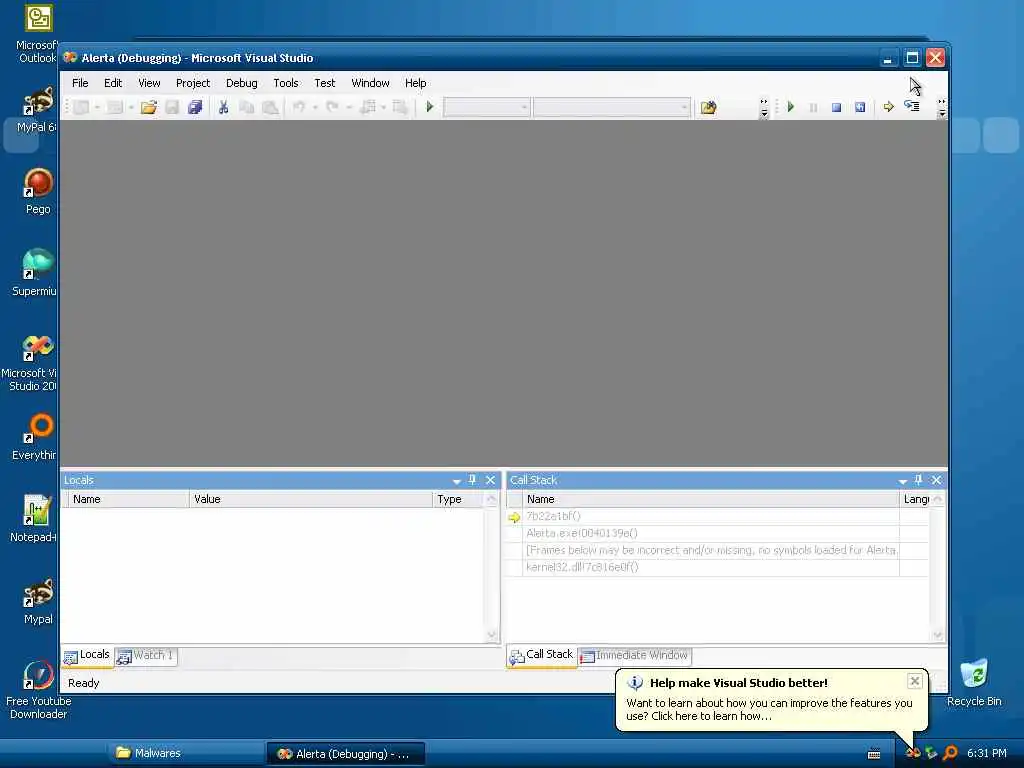Switch to the Locals tab
The height and width of the screenshot is (768, 1024).
click(x=87, y=656)
